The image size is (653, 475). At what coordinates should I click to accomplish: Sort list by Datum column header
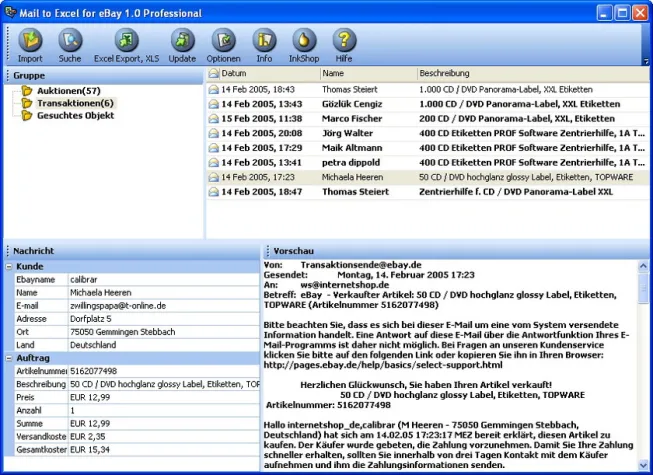tap(235, 74)
